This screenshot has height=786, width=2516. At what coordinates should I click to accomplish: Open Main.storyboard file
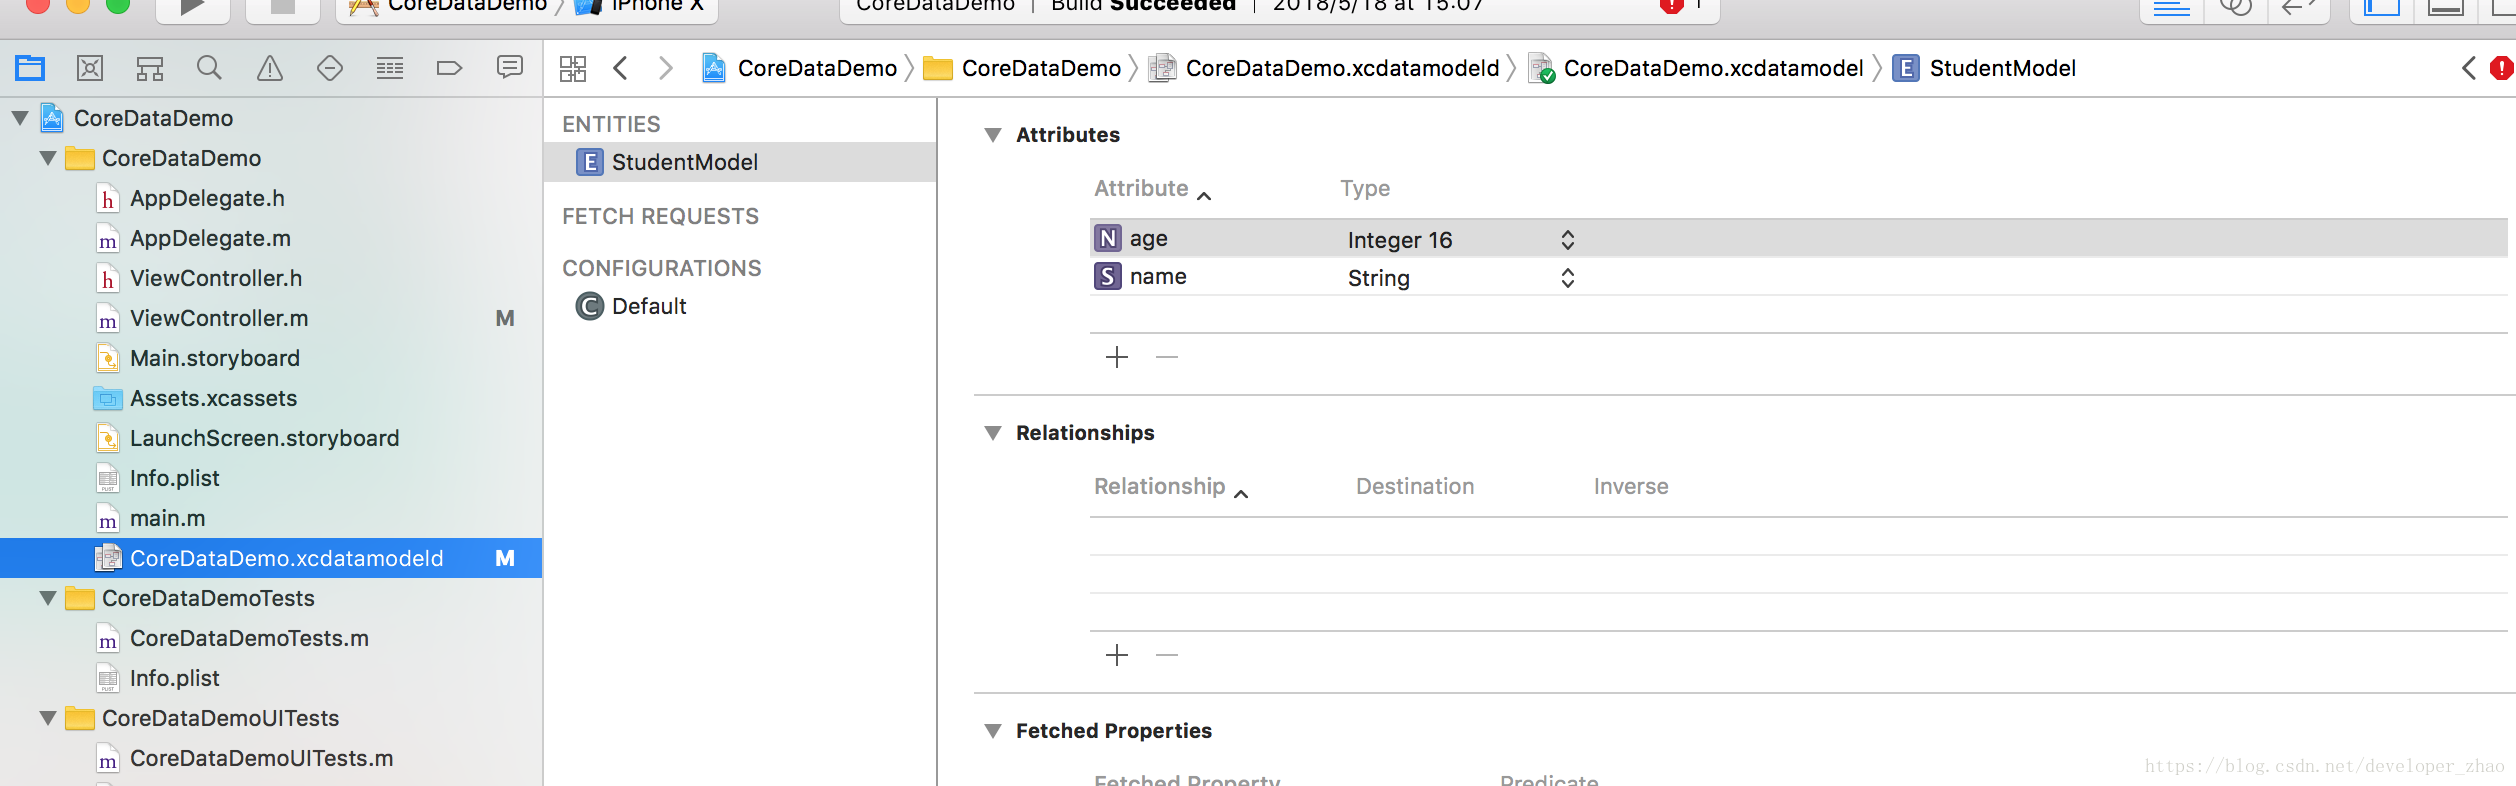point(215,358)
